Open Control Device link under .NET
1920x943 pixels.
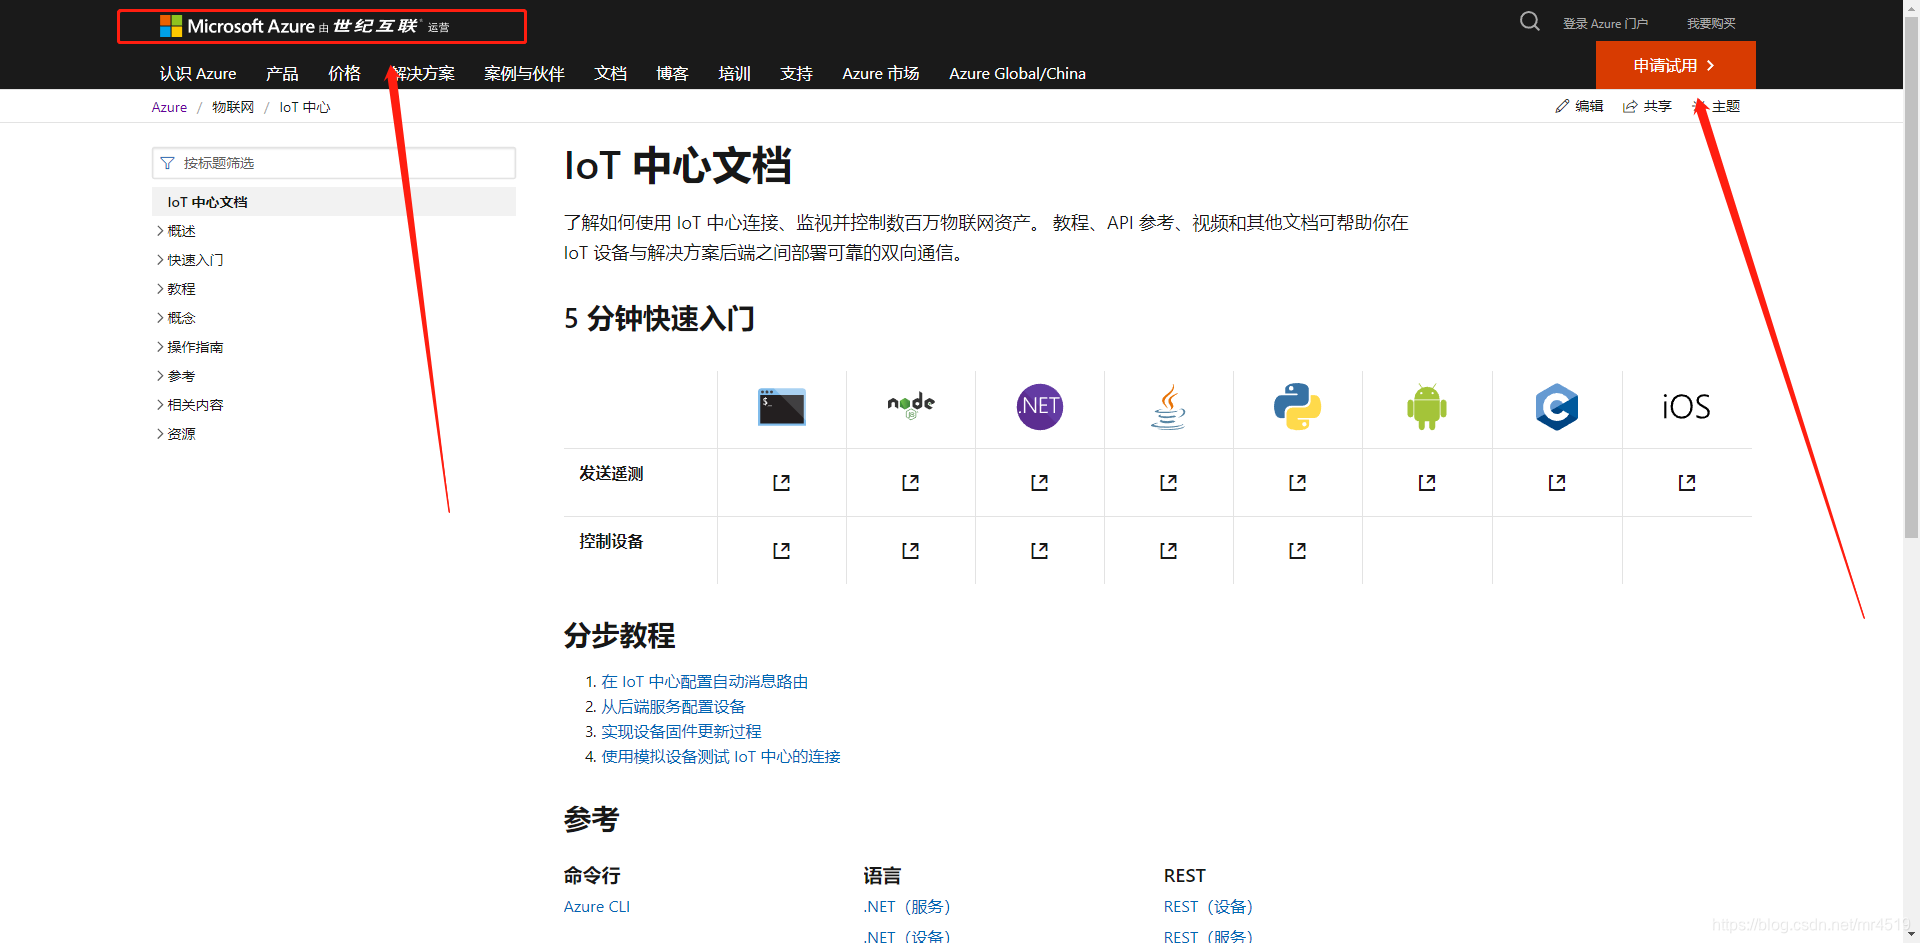1039,551
